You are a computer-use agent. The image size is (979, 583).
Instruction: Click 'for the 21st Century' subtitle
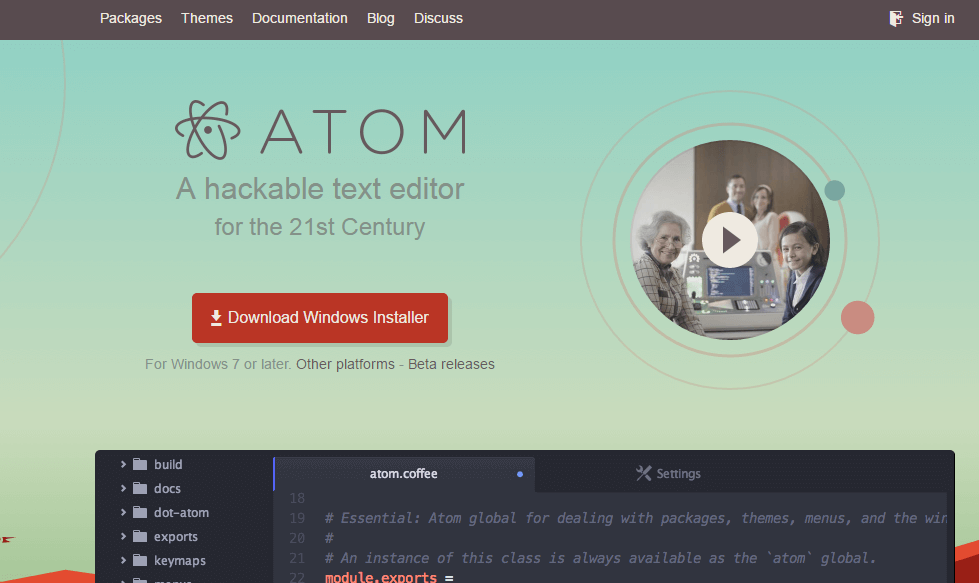point(320,227)
